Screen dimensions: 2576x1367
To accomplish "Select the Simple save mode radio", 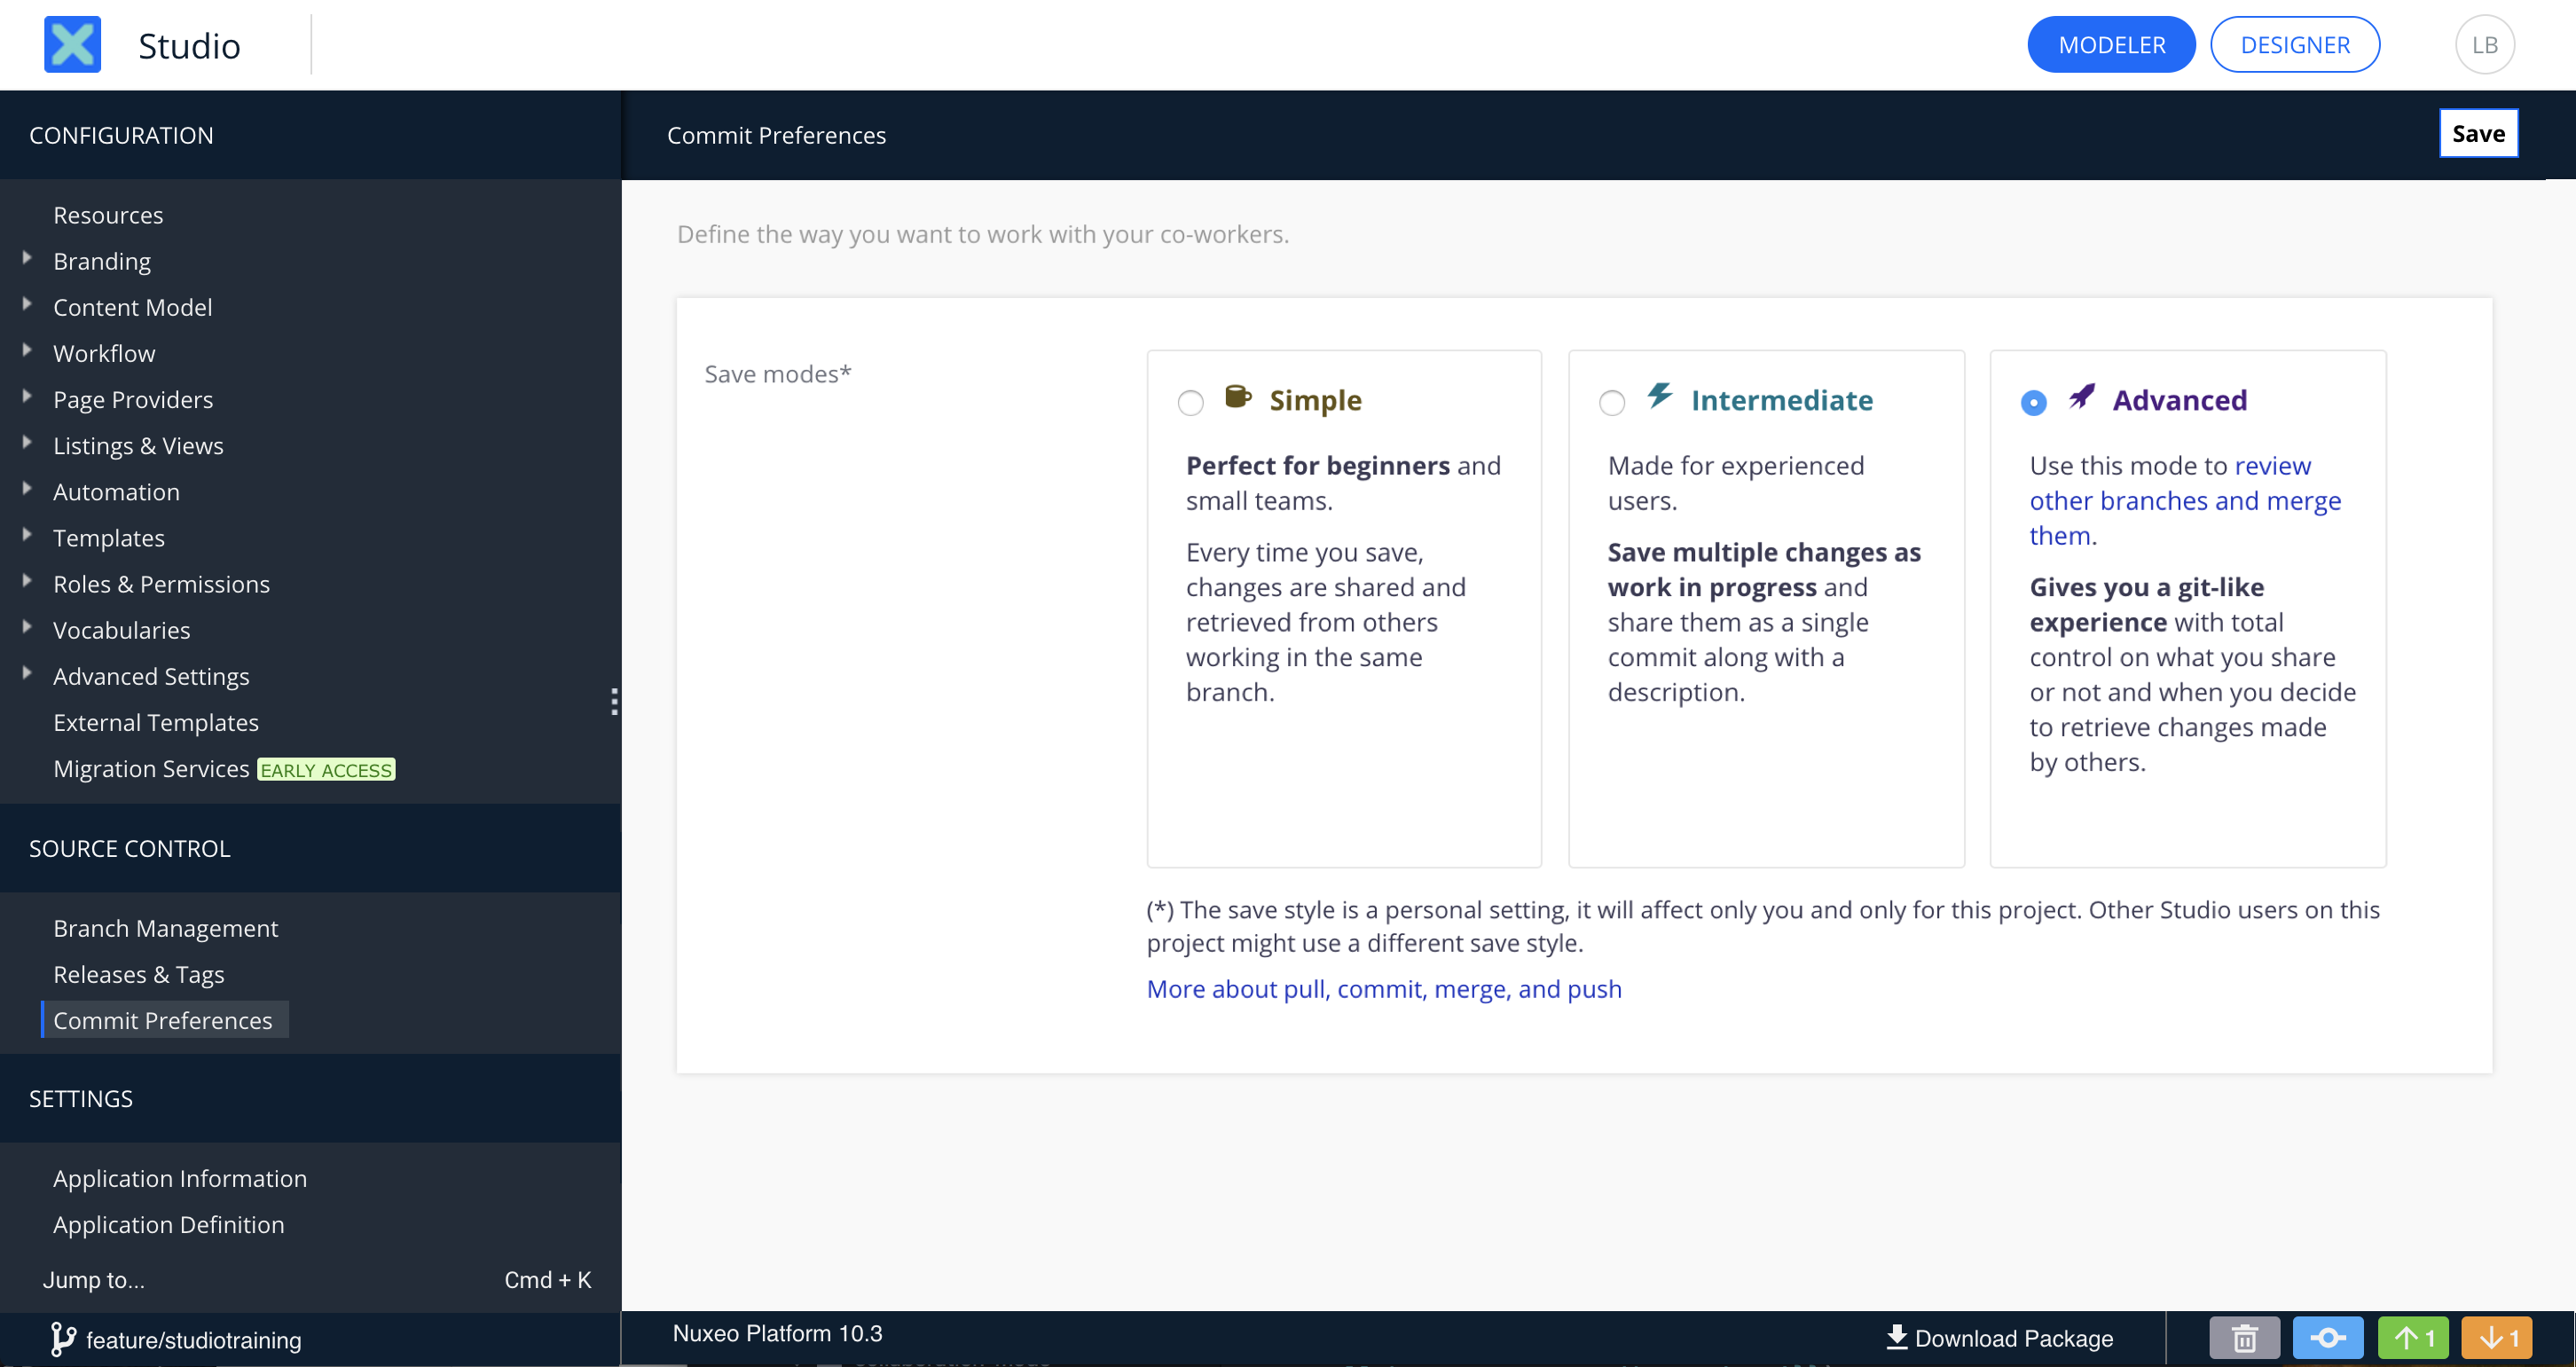I will [x=1190, y=403].
